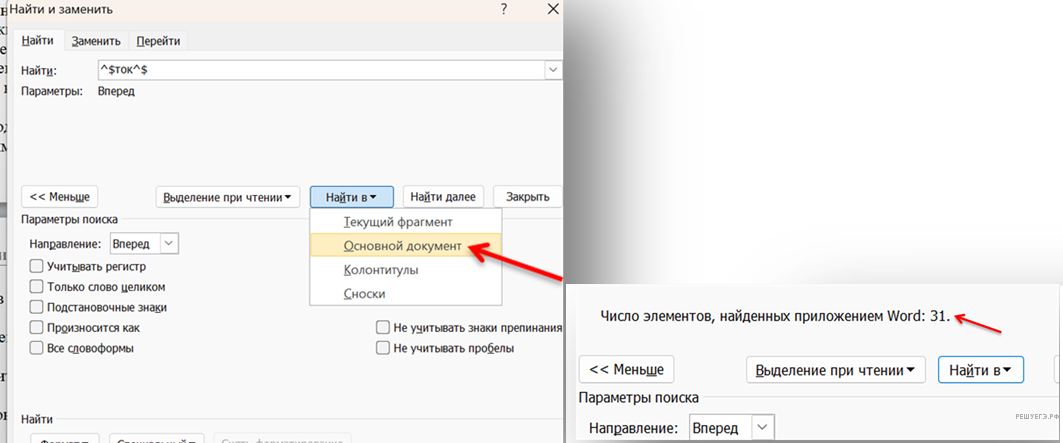
Task: Check the Все словоформы option
Action: click(37, 348)
